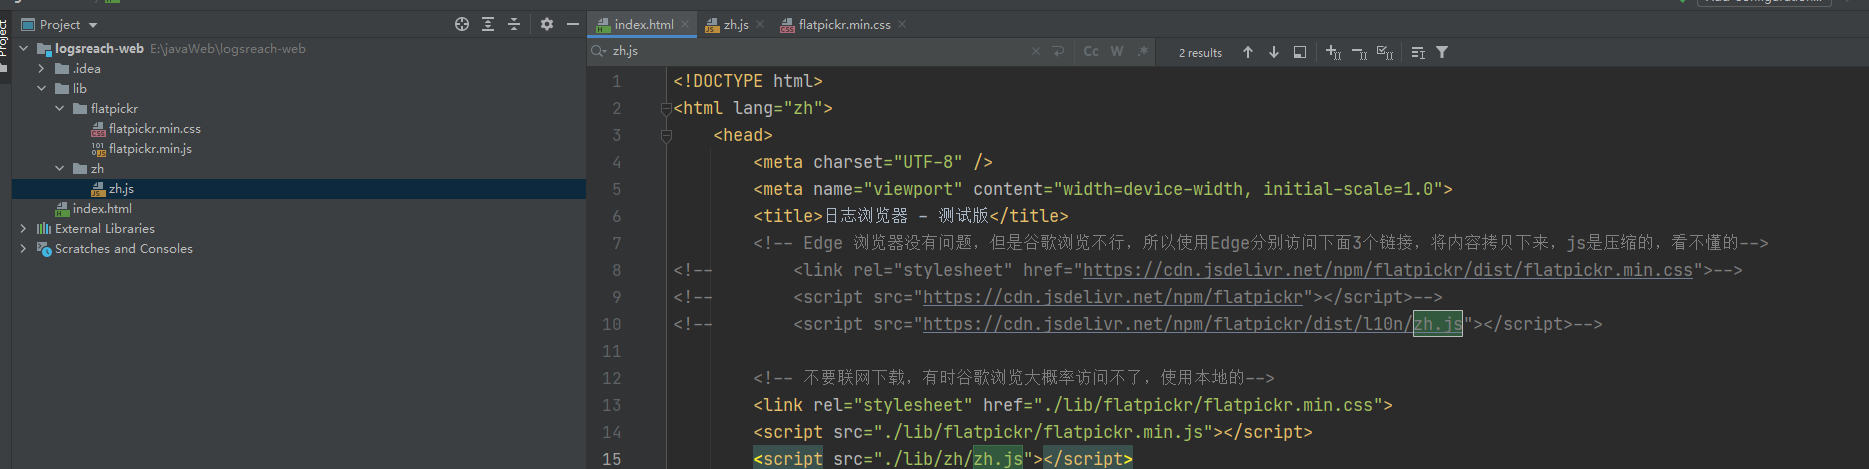Collapse the zh folder
This screenshot has width=1869, height=469.
(x=60, y=168)
